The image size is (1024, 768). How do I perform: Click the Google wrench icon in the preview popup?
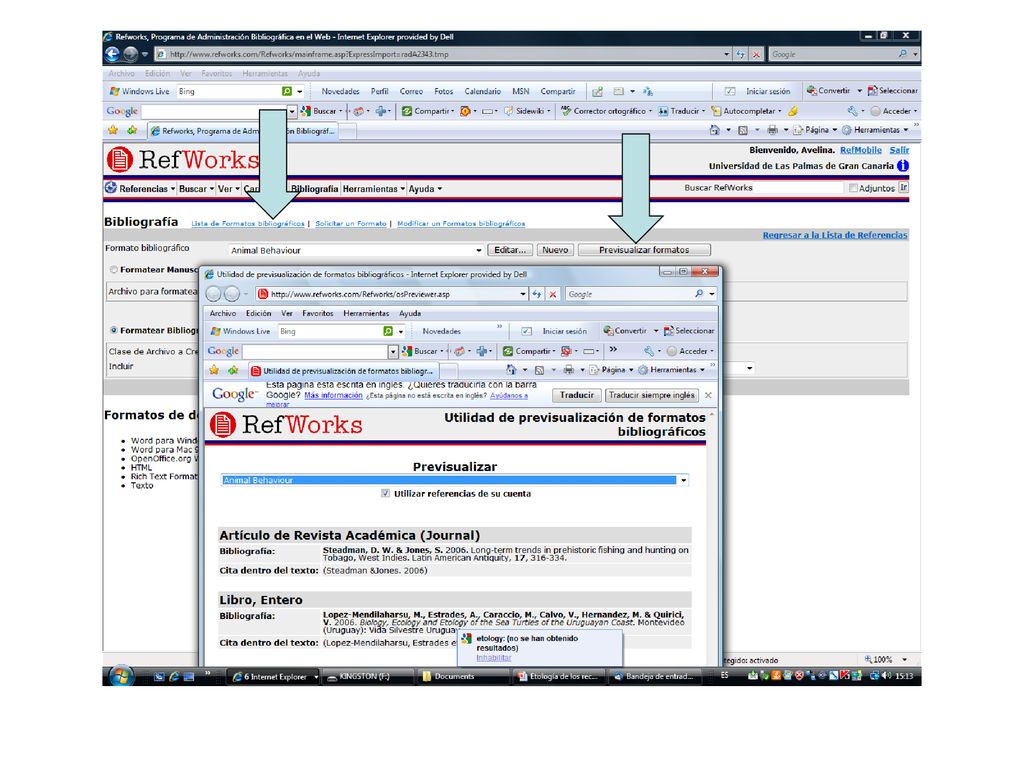pyautogui.click(x=648, y=351)
